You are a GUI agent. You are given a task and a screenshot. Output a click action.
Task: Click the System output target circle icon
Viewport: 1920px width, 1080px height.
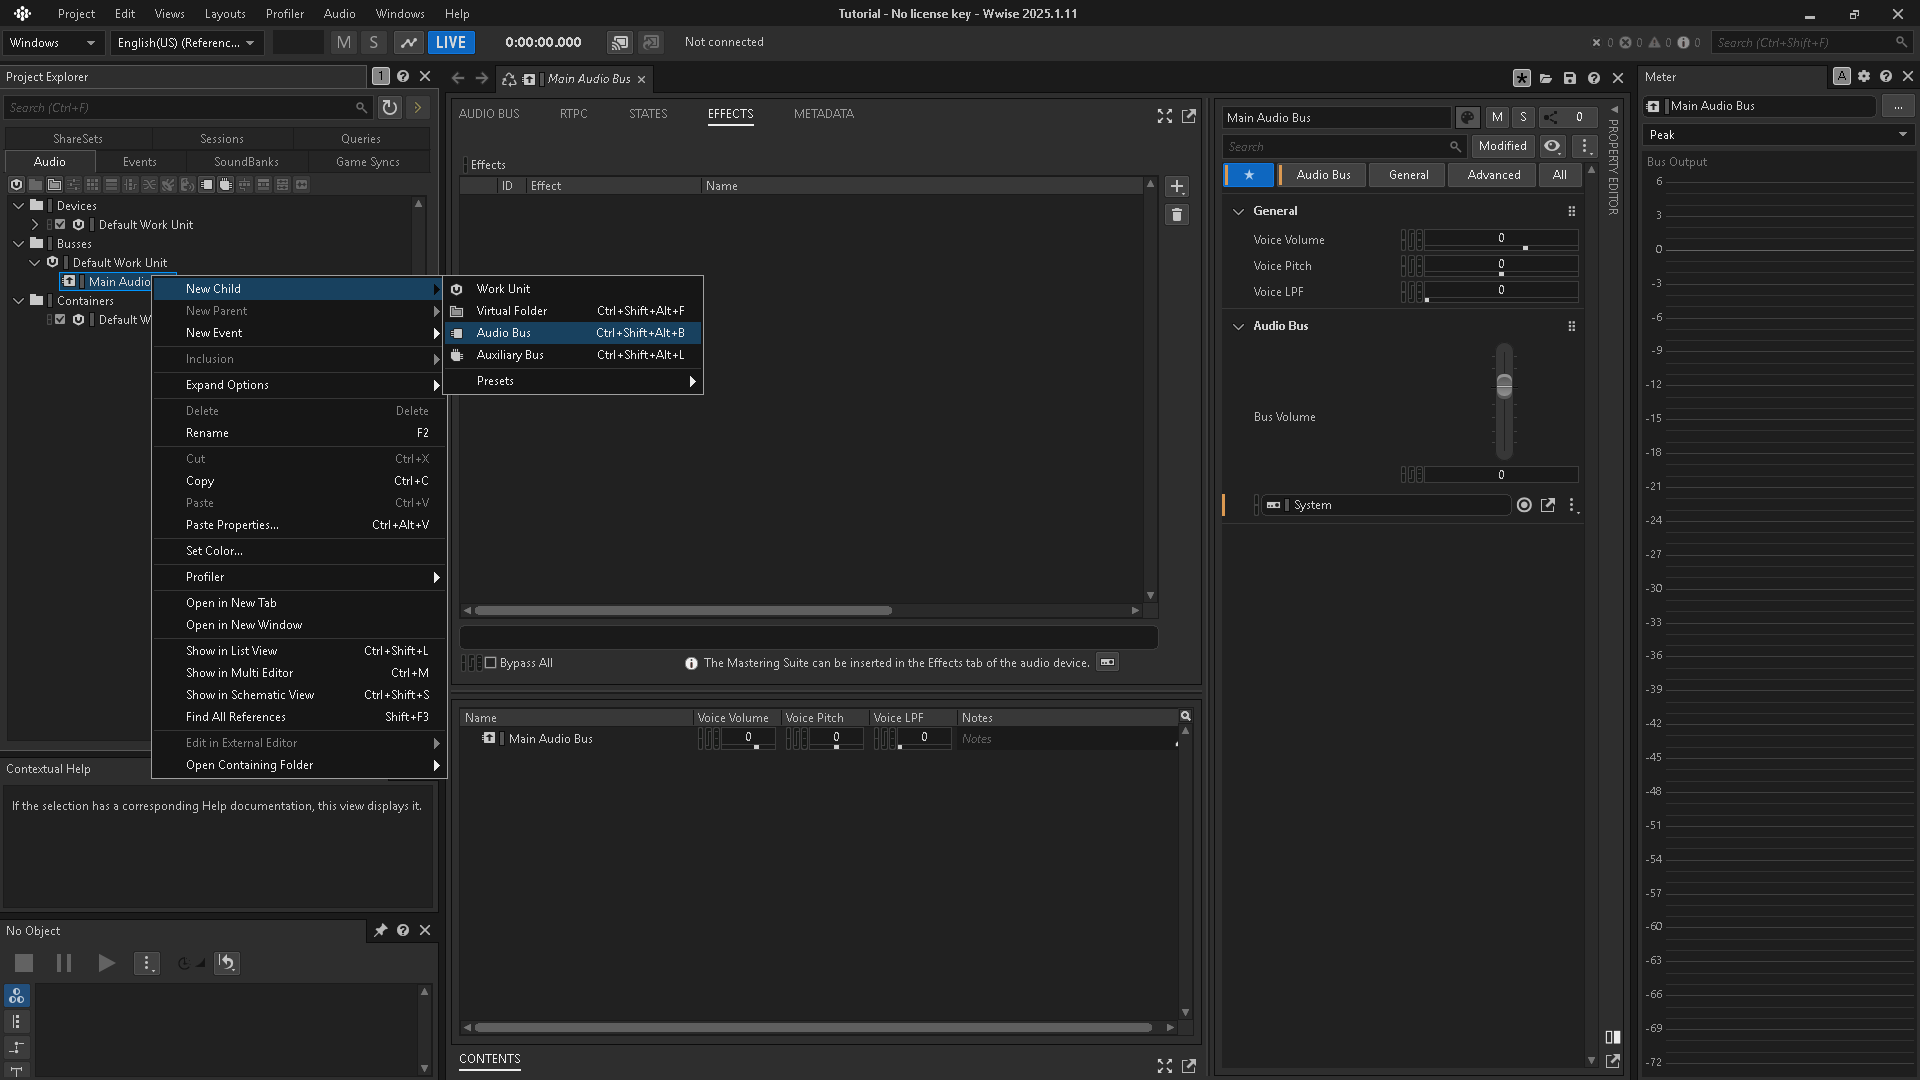pos(1524,505)
